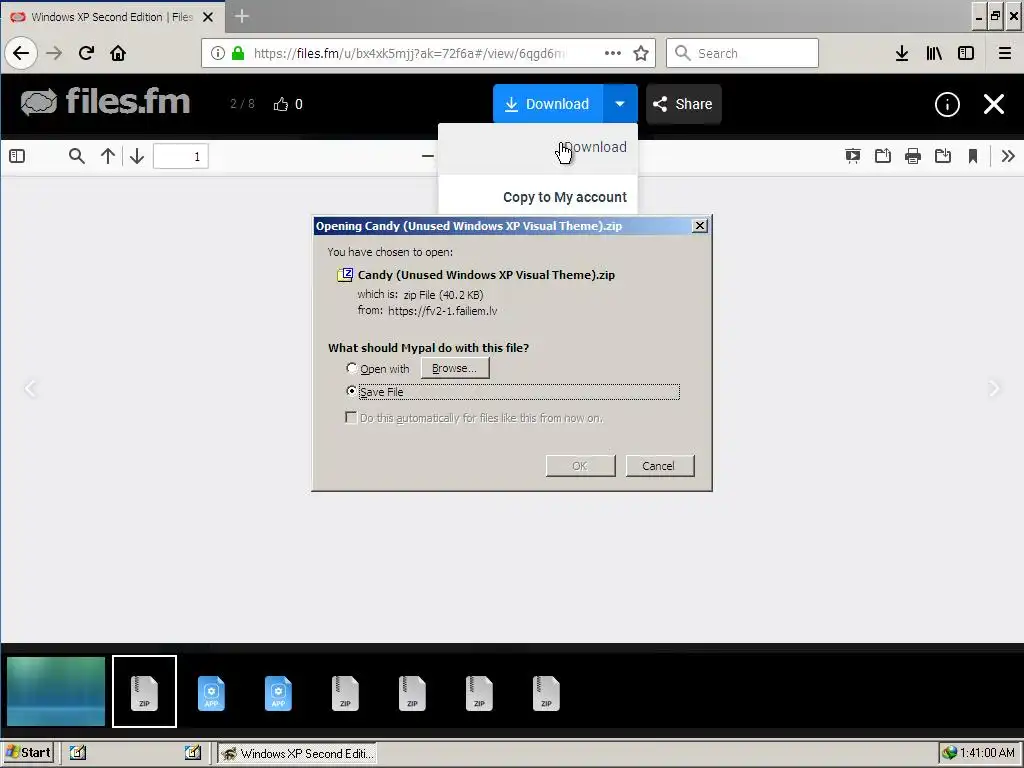
Task: Open the teal image thumbnail
Action: point(56,691)
